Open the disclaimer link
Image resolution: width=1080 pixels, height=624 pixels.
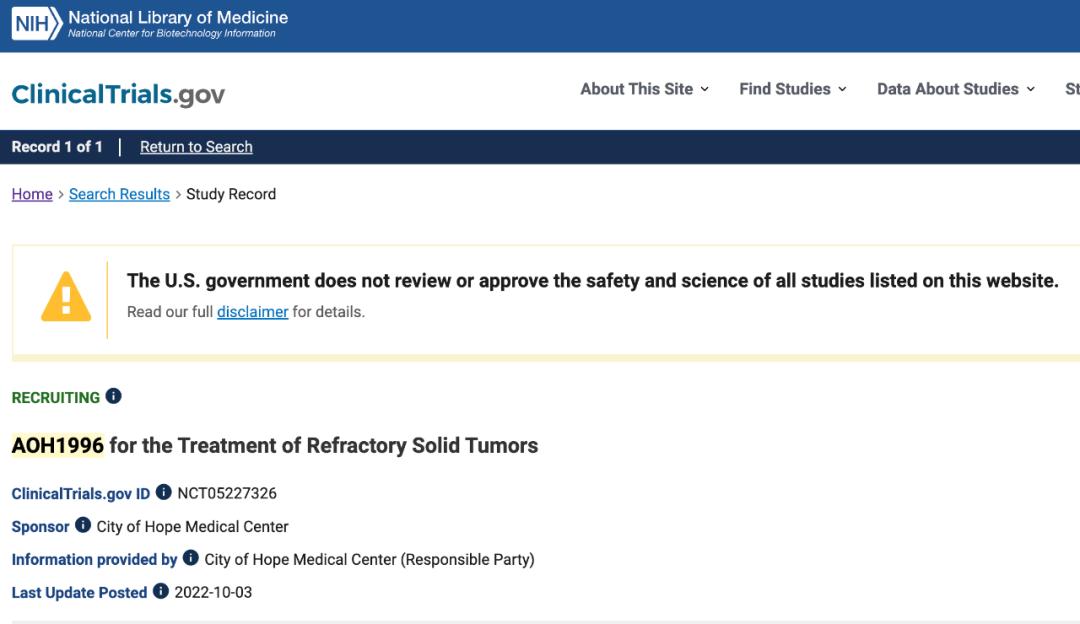point(253,312)
